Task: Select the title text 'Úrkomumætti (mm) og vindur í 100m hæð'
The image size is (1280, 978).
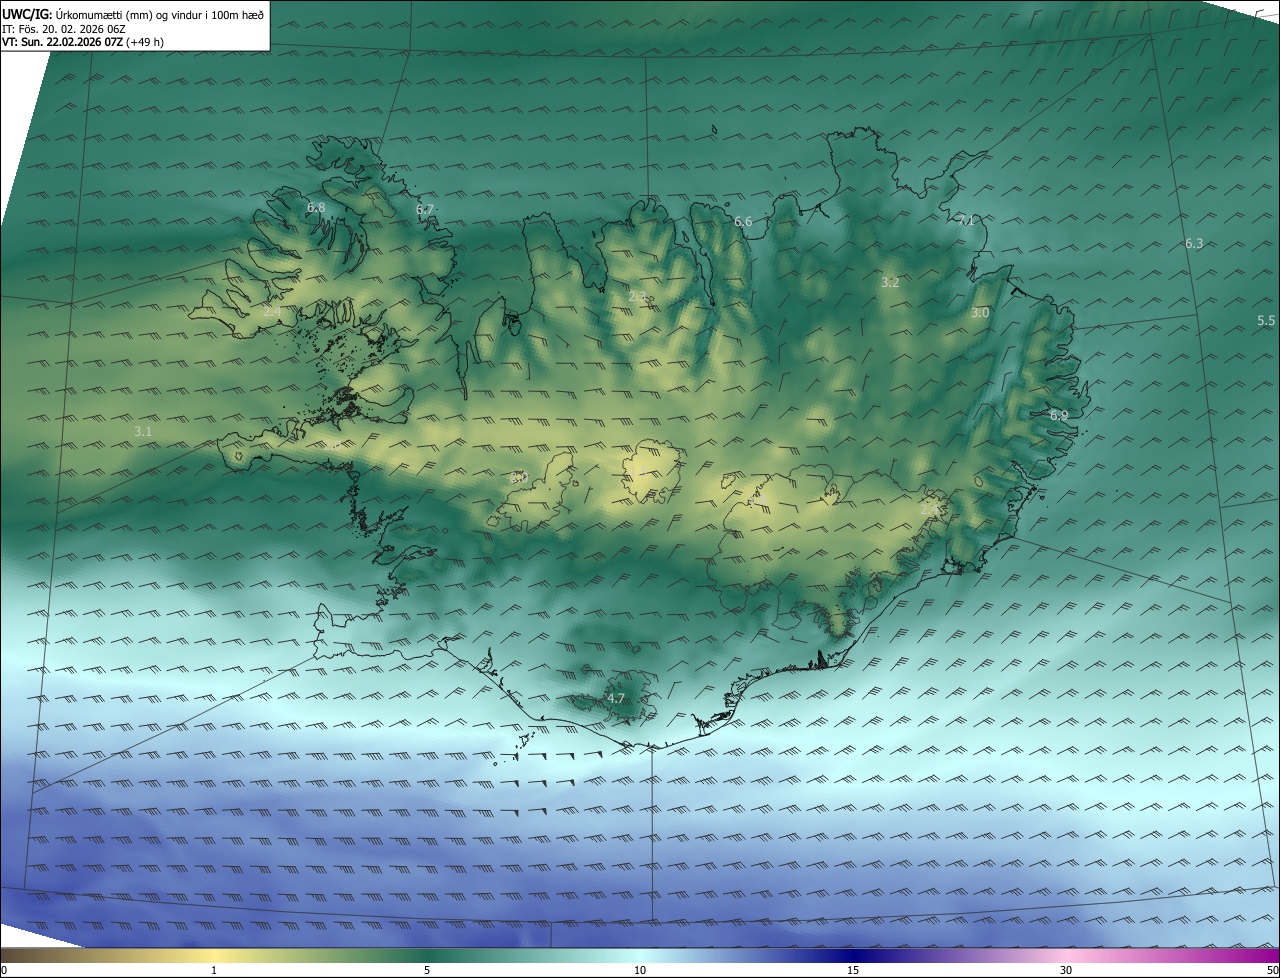Action: click(160, 13)
